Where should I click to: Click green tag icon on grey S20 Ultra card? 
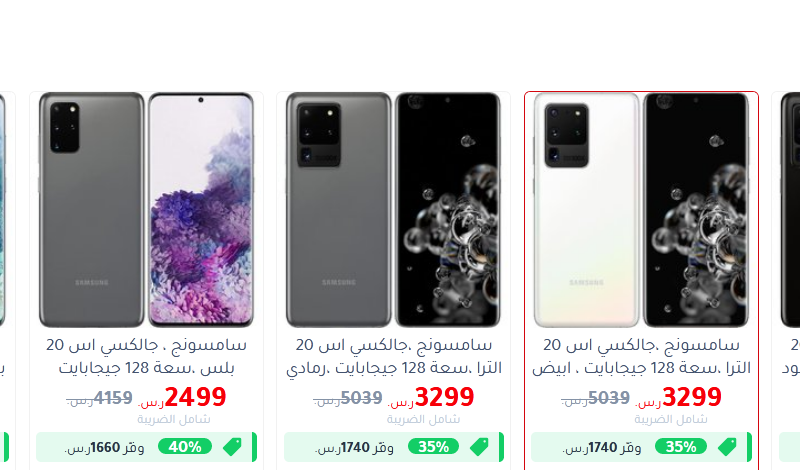pos(480,447)
